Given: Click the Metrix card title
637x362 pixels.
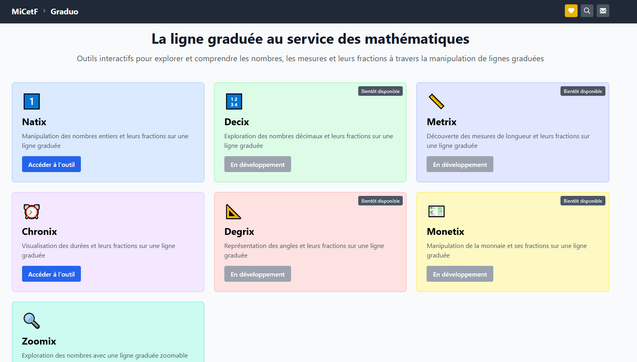Looking at the screenshot, I should point(442,122).
